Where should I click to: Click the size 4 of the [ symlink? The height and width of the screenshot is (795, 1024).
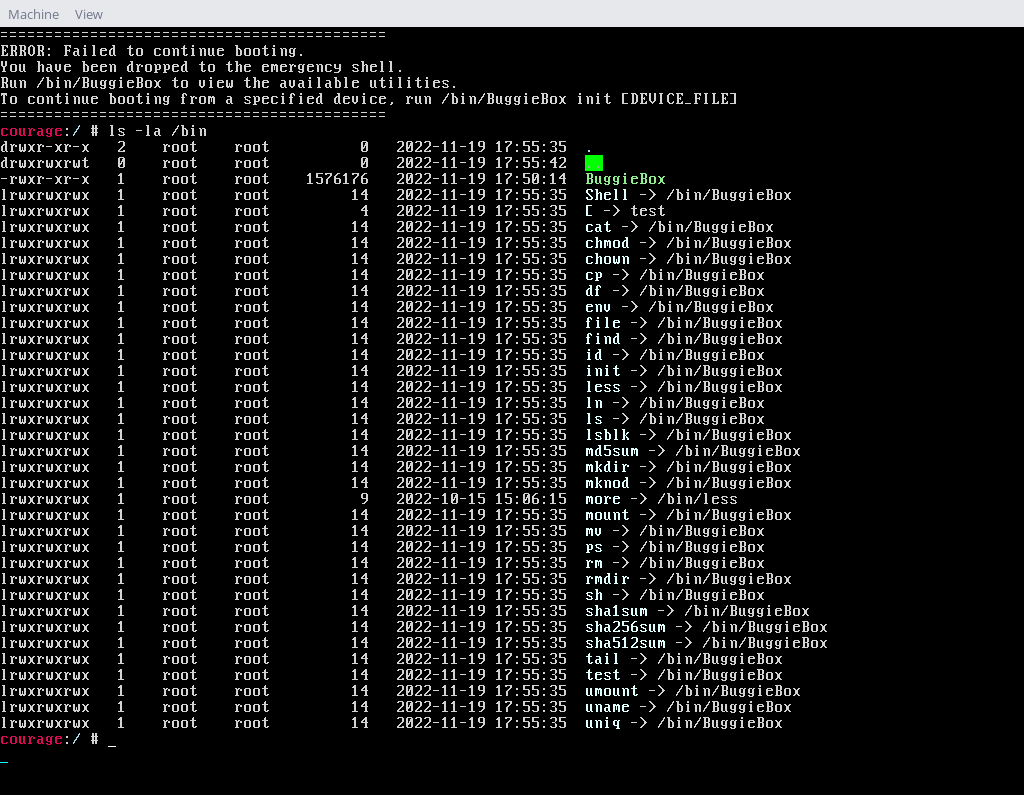(364, 211)
